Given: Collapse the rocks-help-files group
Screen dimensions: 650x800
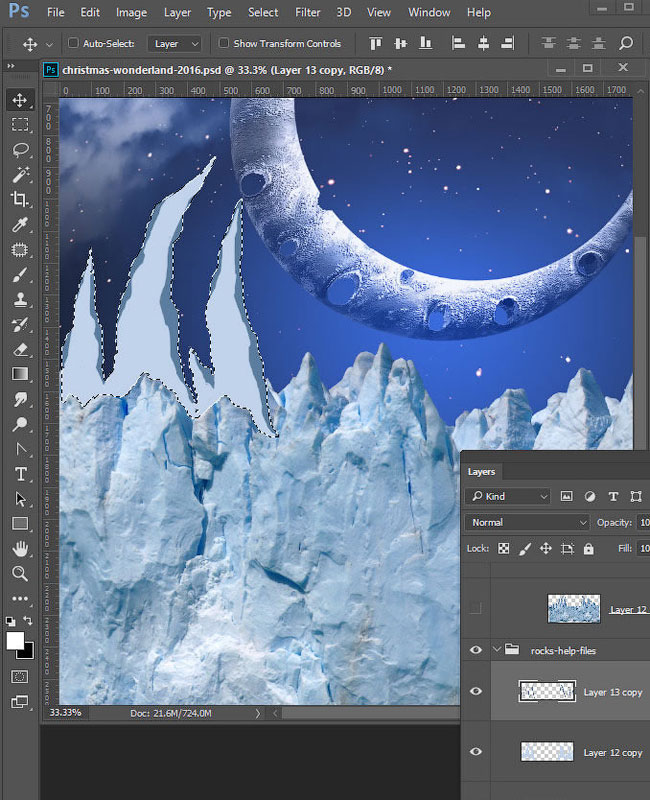Looking at the screenshot, I should point(497,649).
